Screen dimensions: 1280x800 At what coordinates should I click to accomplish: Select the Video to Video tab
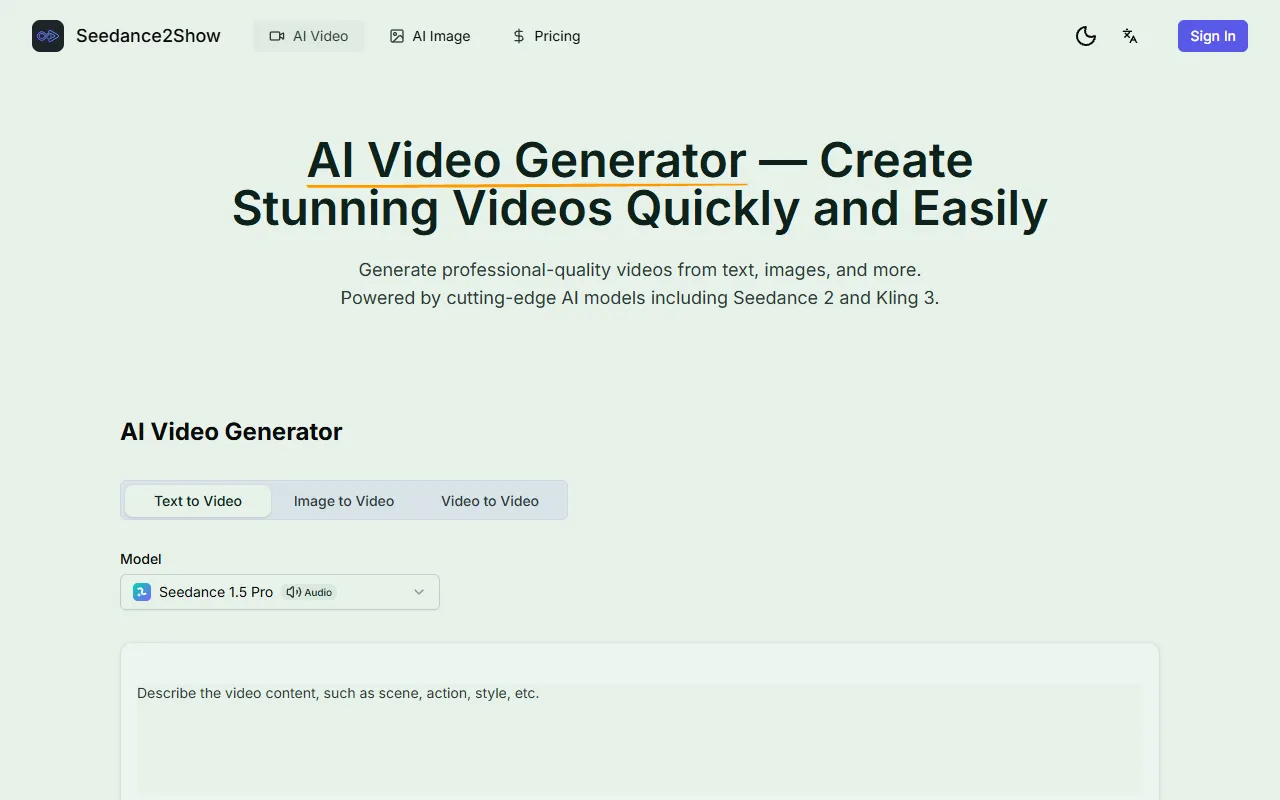(490, 501)
